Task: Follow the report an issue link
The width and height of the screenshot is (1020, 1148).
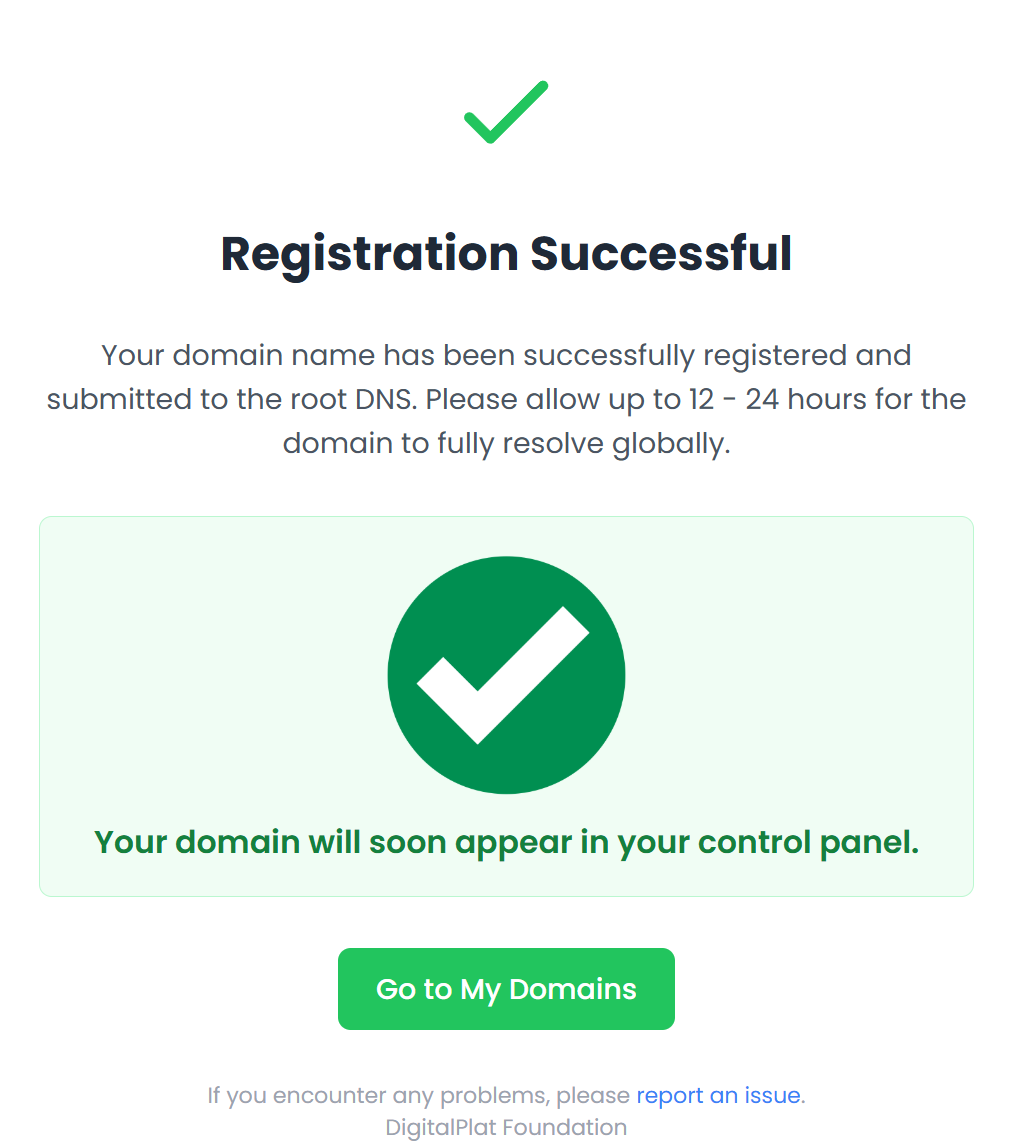Action: [718, 1095]
